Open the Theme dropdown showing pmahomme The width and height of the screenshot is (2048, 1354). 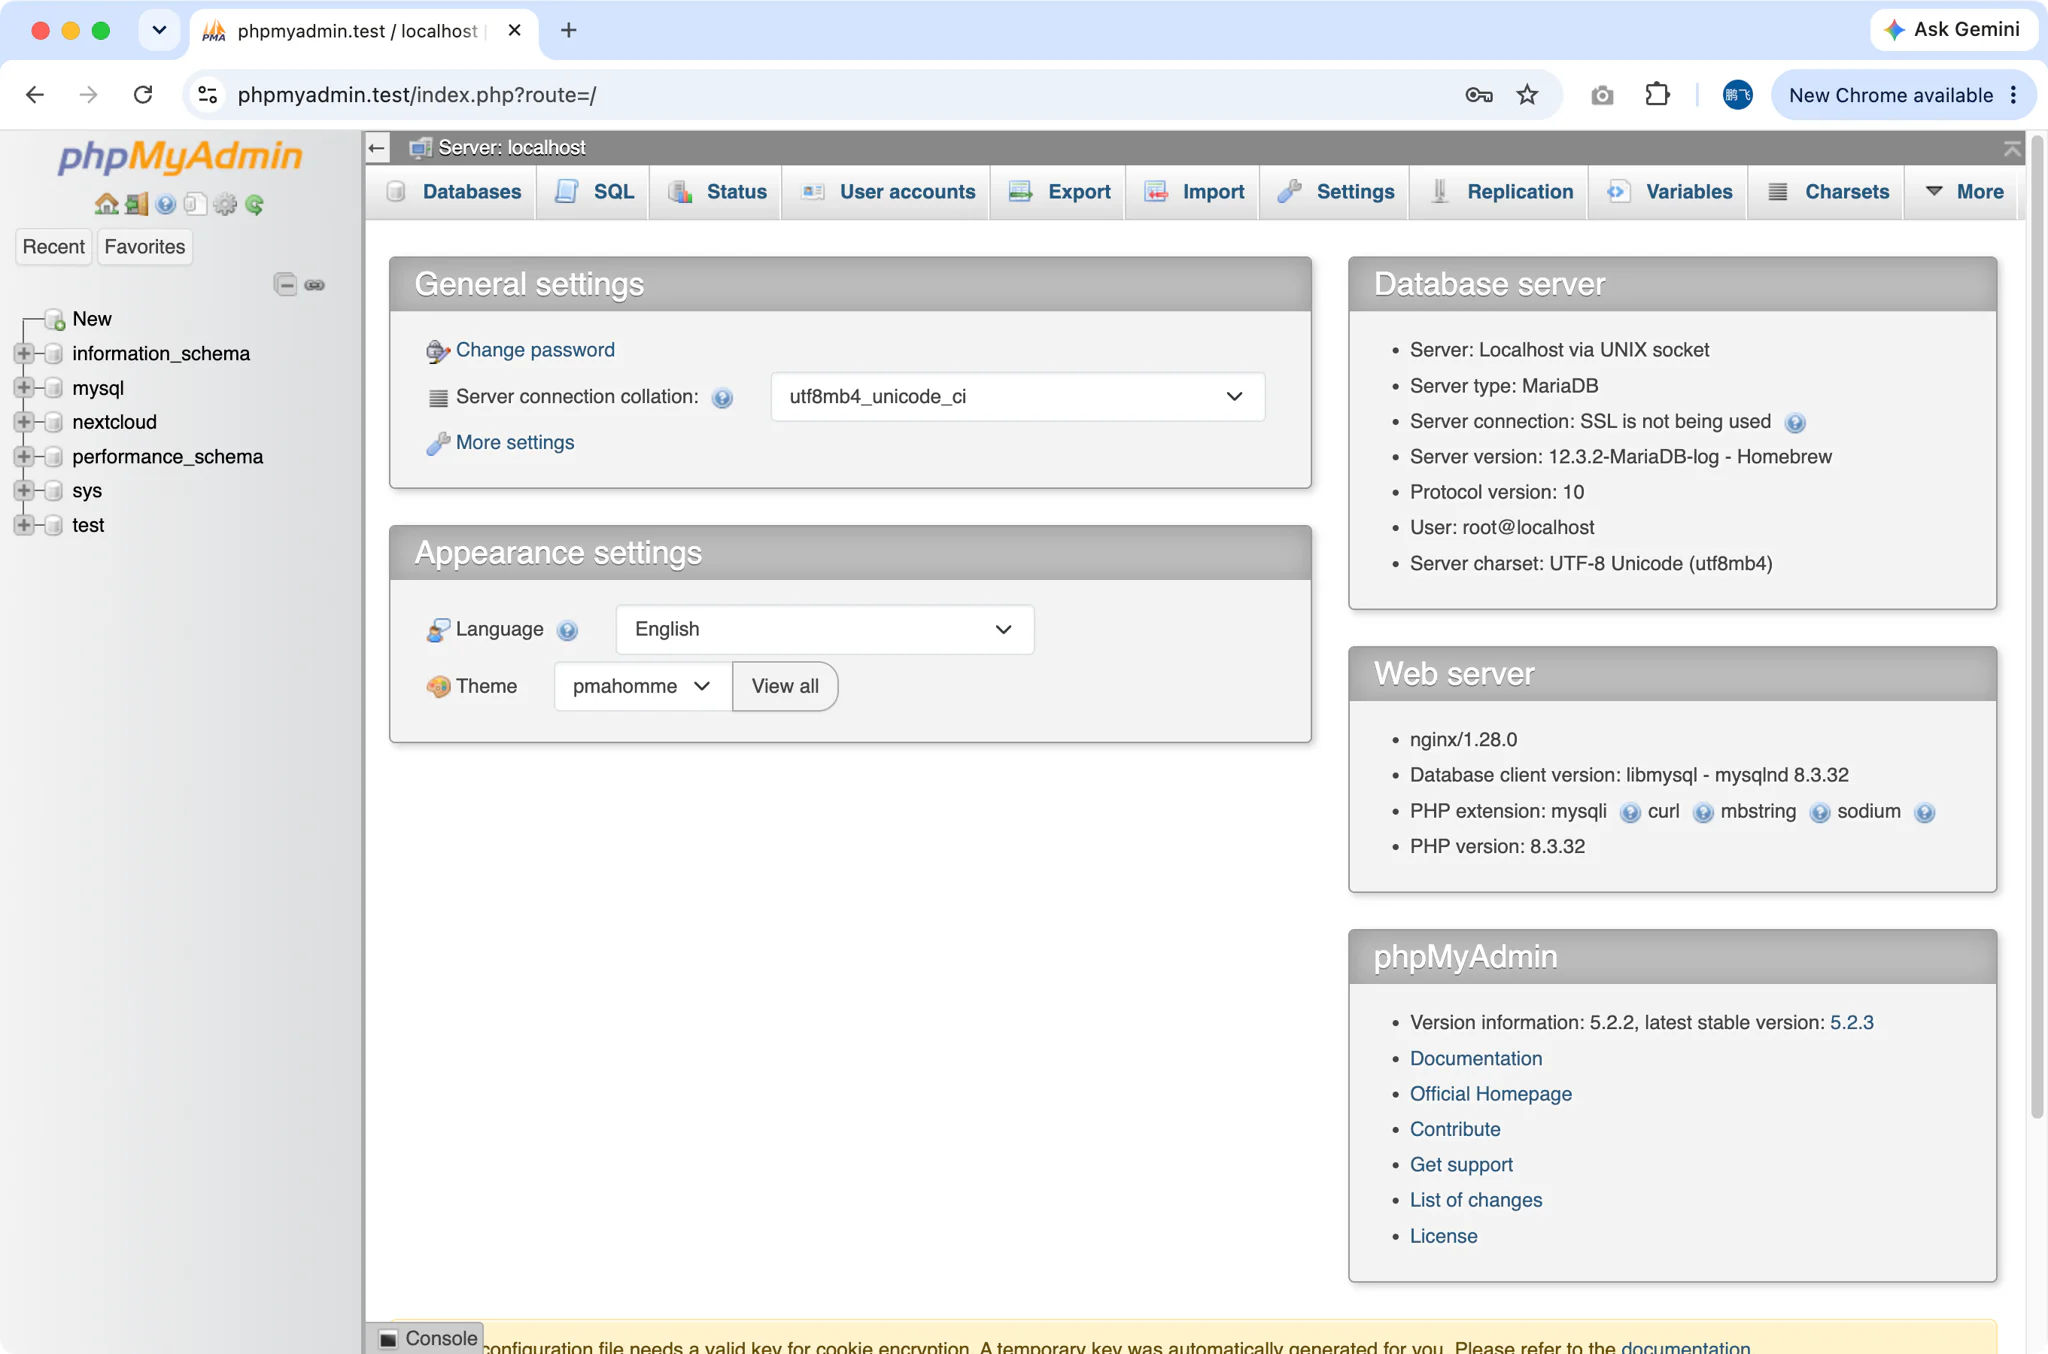[642, 687]
